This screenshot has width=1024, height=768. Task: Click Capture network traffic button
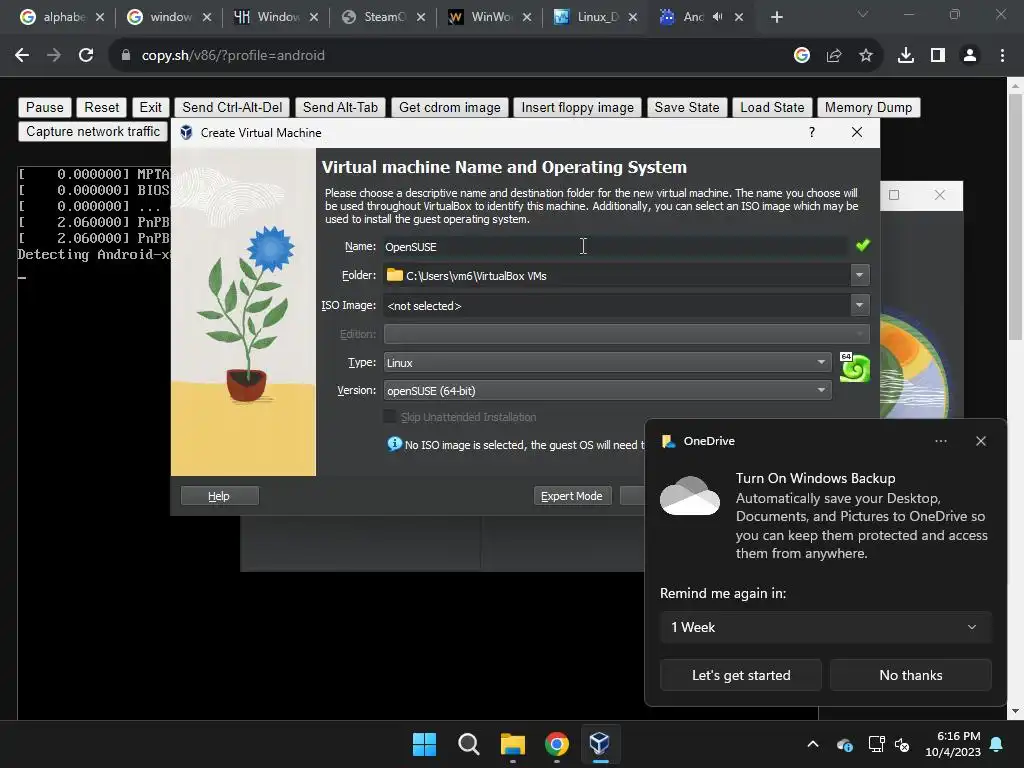point(93,131)
